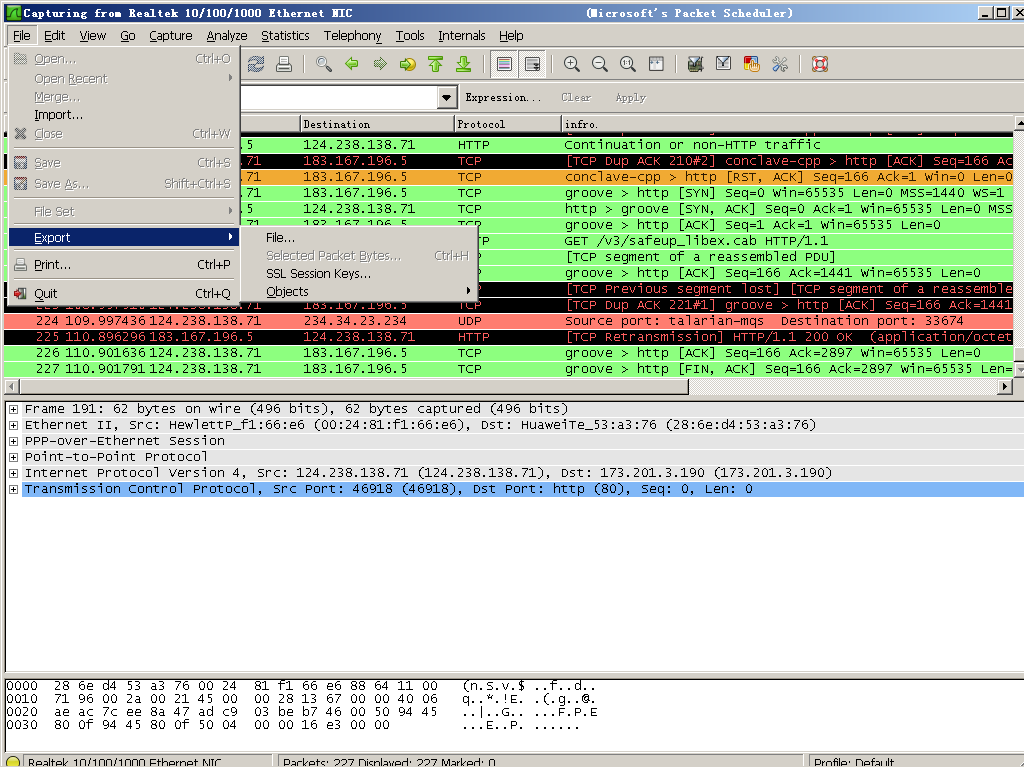Select packet 226 groove > http ACK row

point(509,353)
